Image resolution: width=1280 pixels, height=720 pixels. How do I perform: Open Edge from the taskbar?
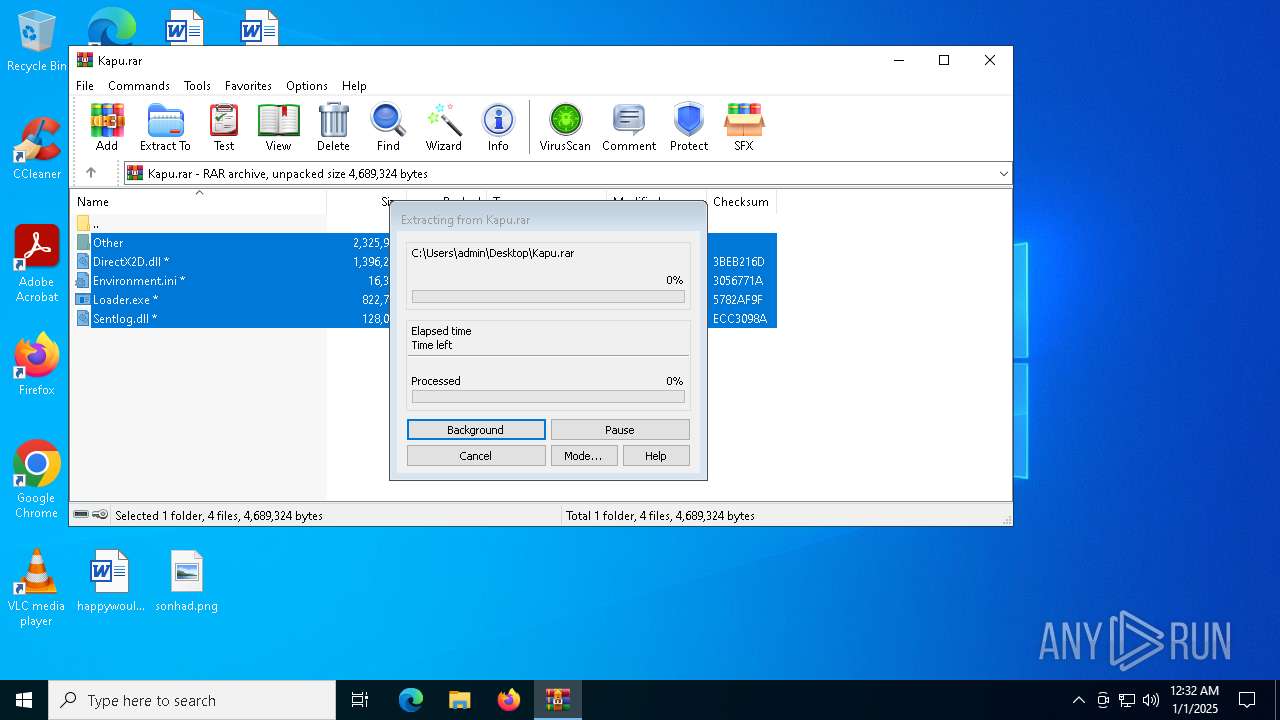pyautogui.click(x=411, y=700)
